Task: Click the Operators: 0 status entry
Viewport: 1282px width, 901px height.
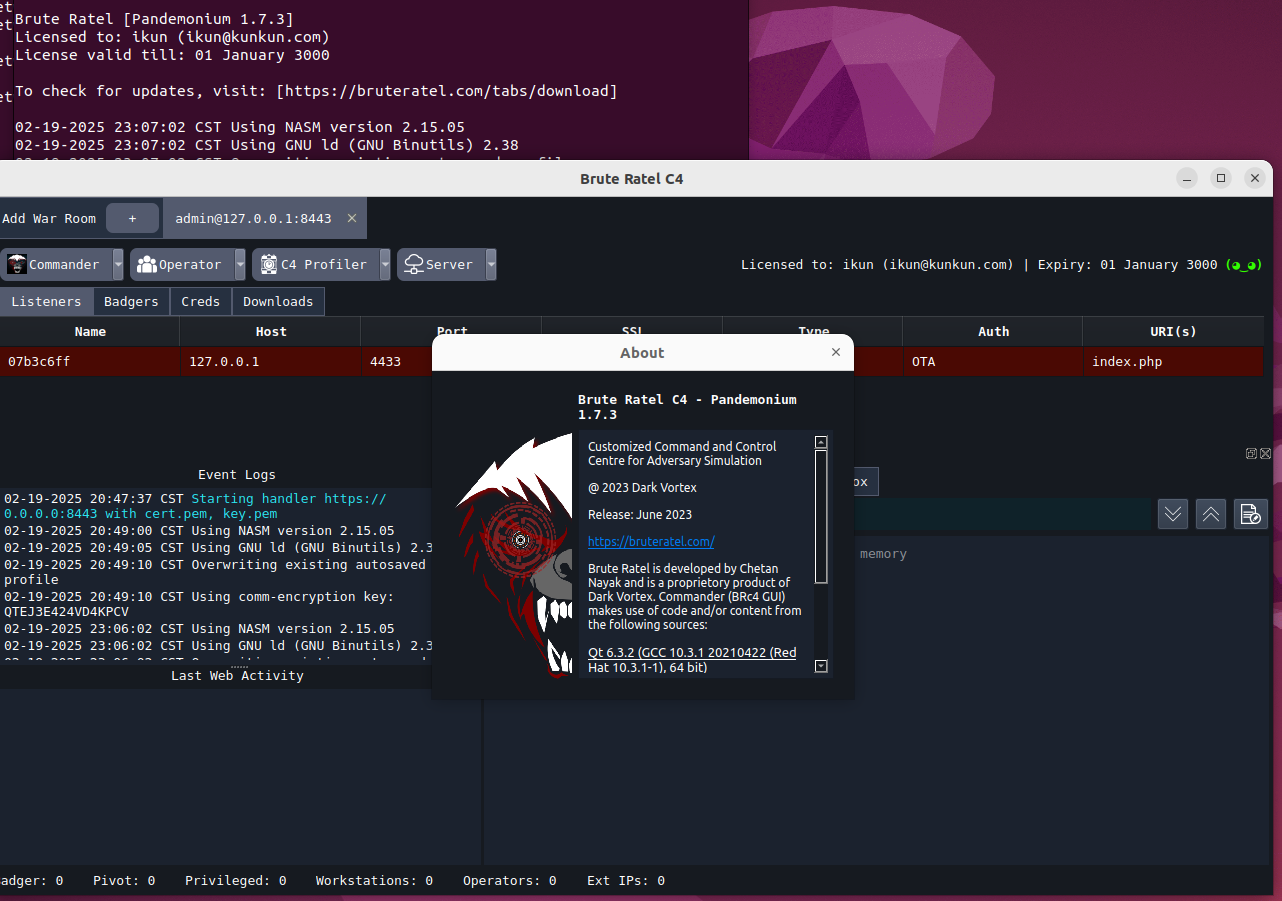Action: [510, 881]
